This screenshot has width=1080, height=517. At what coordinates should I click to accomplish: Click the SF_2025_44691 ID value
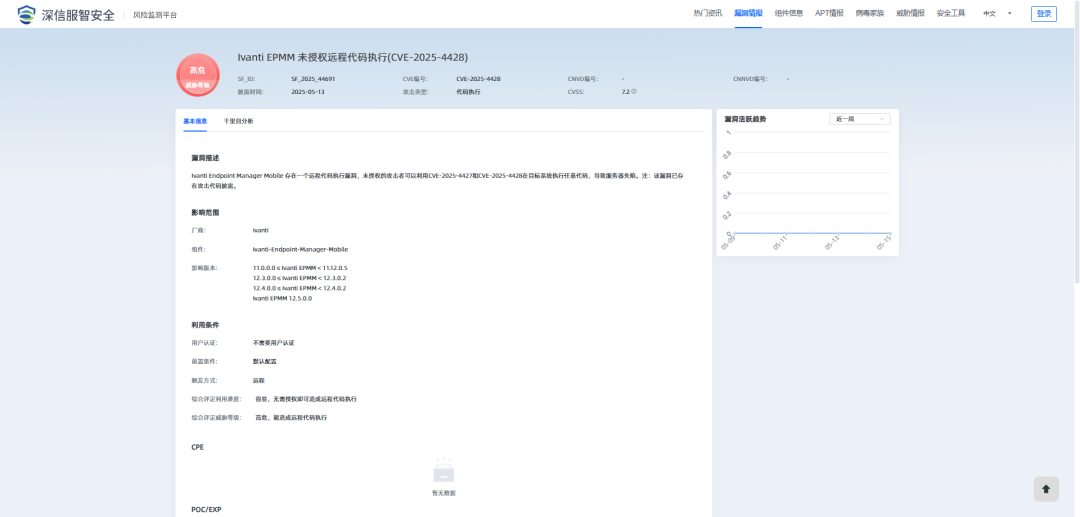[x=313, y=79]
